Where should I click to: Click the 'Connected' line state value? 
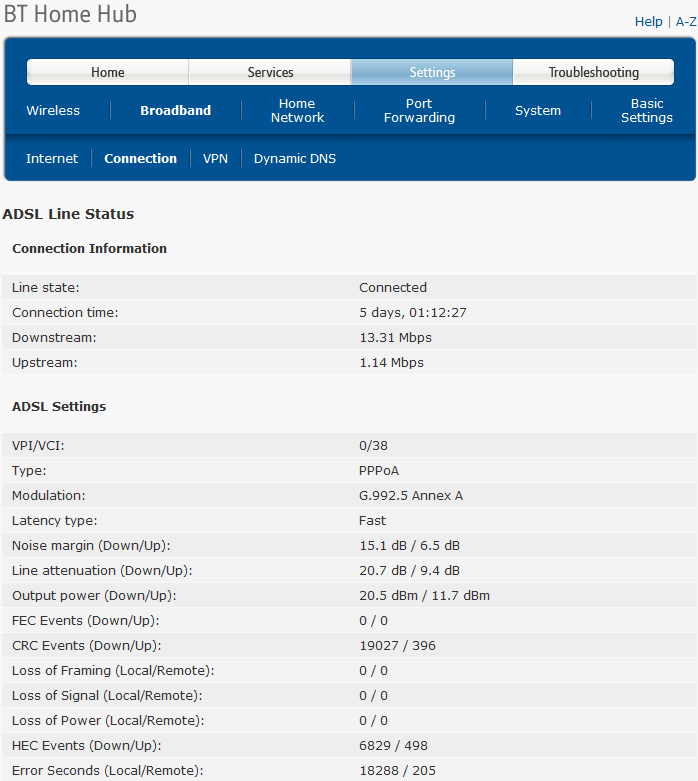click(393, 287)
